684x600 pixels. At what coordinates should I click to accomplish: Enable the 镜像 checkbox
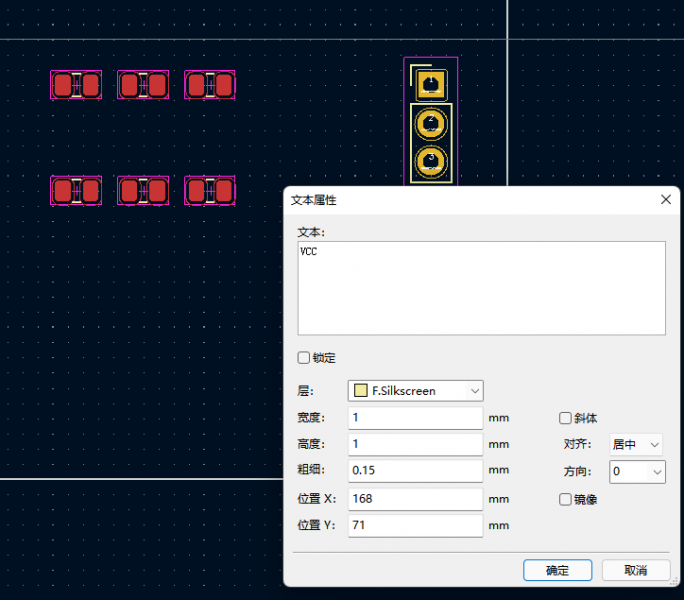(x=565, y=499)
